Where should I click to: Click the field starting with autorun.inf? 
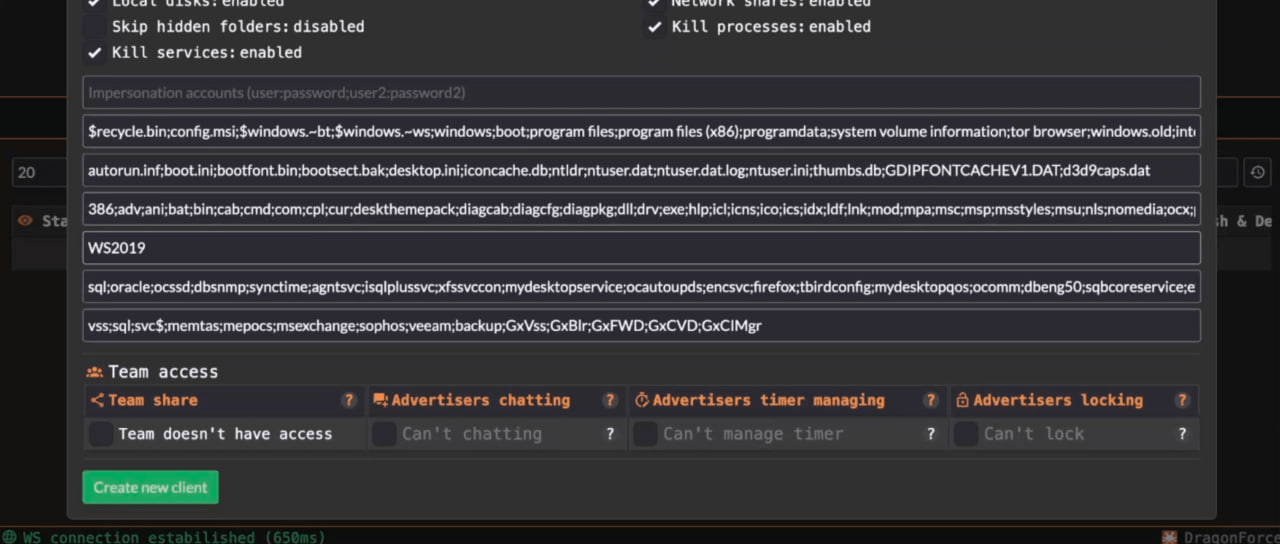coord(641,170)
